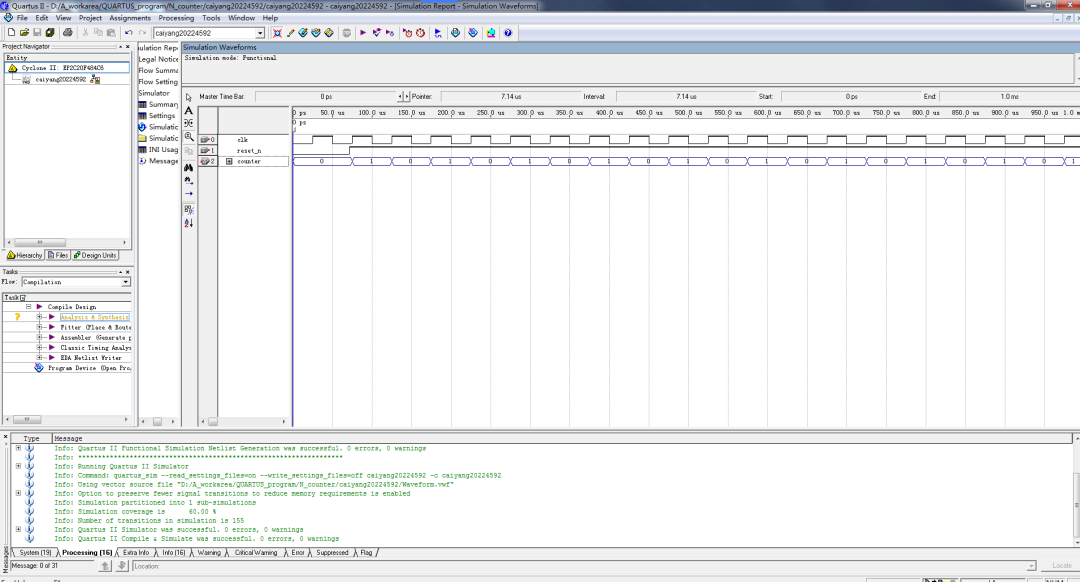
Task: Click the Start Compilation play icon
Action: click(x=362, y=33)
